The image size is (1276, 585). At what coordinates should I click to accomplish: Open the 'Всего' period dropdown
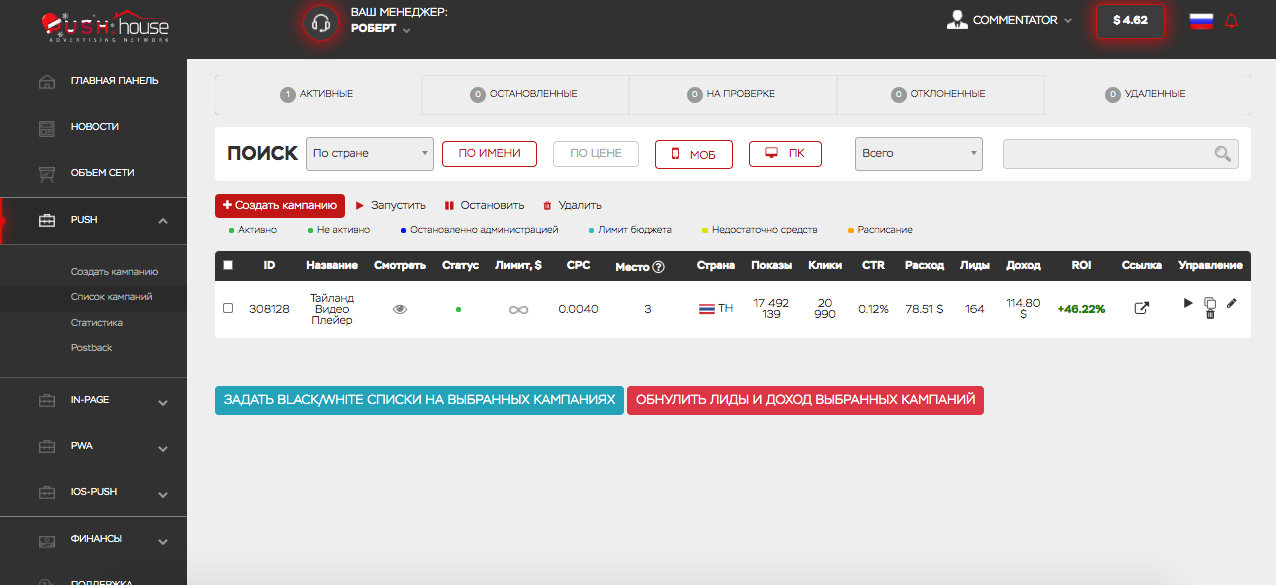[x=918, y=153]
